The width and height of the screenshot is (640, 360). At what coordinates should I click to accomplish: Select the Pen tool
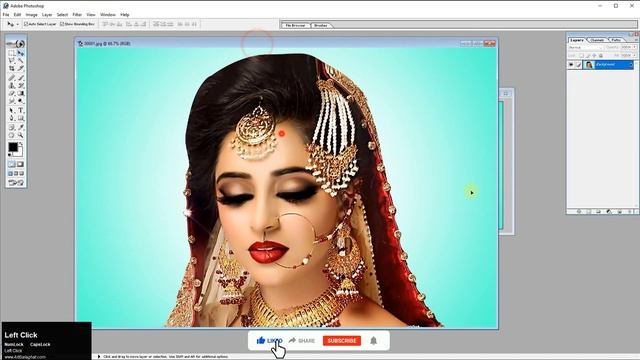12,118
